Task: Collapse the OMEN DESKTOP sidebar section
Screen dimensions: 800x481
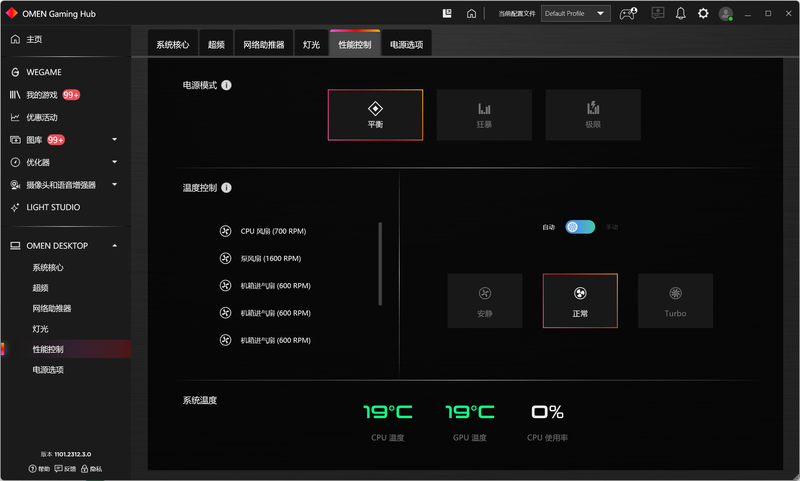Action: pos(115,246)
